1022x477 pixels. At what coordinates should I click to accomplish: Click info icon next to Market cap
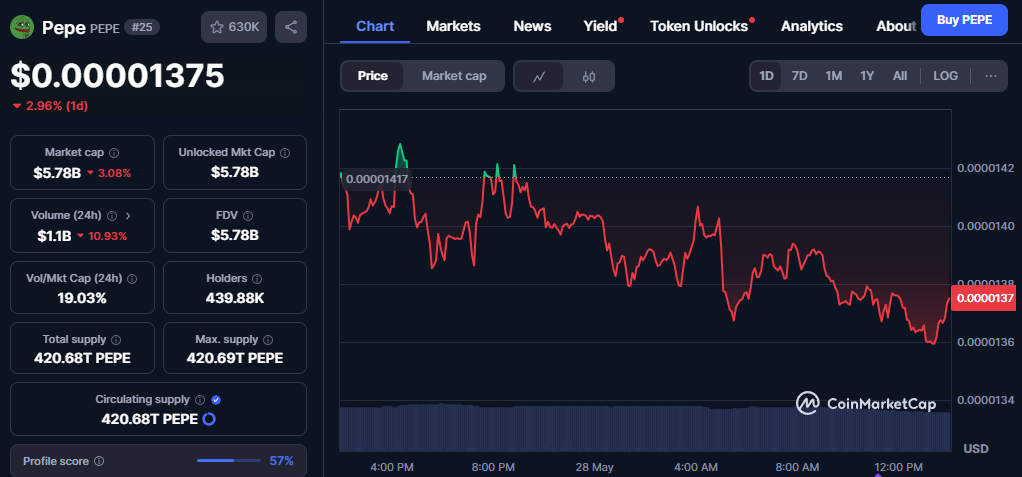pyautogui.click(x=114, y=152)
